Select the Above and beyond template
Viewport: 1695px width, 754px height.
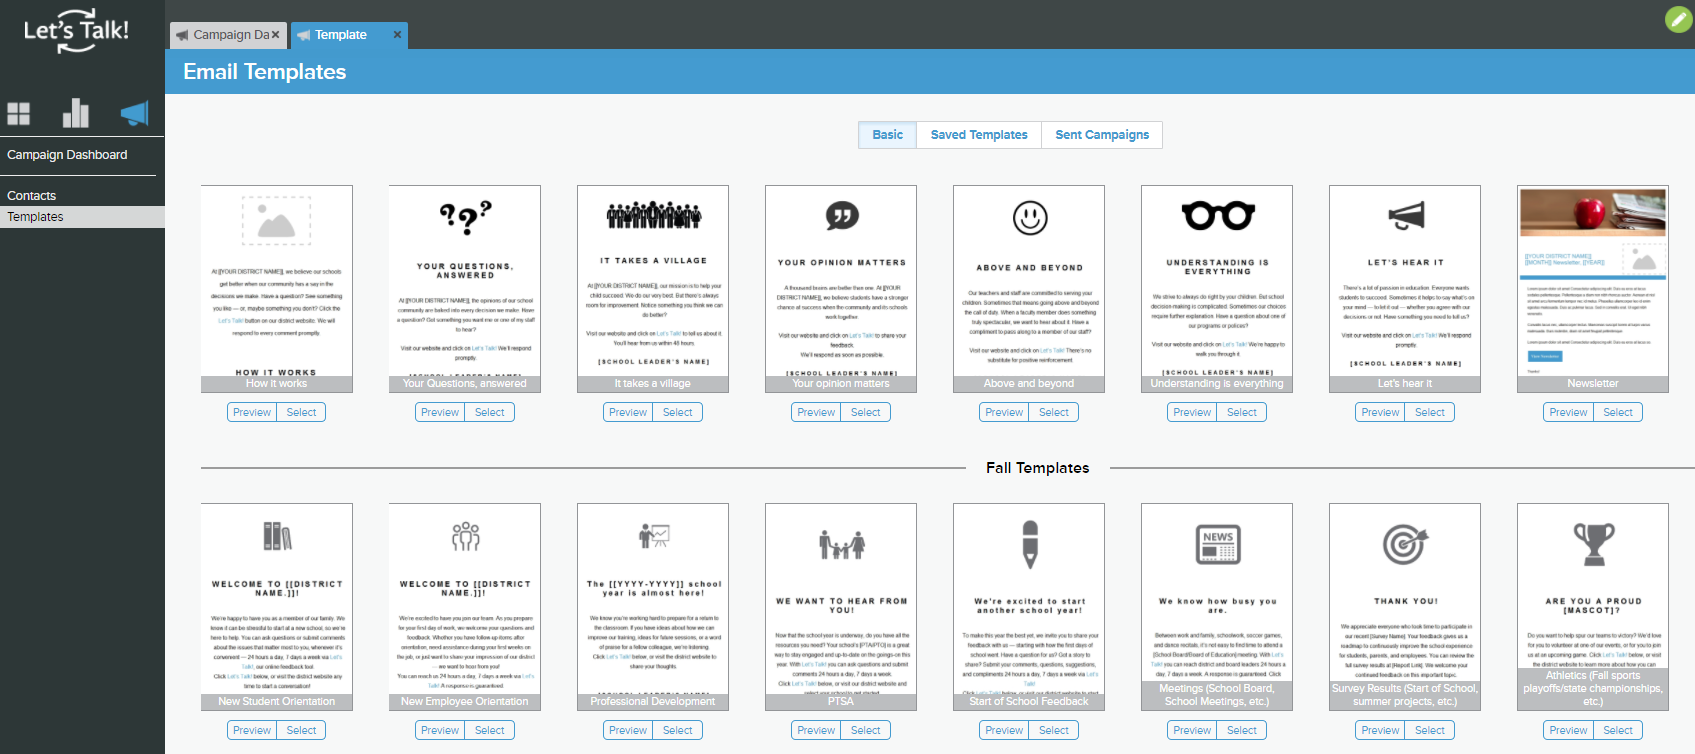[1053, 412]
